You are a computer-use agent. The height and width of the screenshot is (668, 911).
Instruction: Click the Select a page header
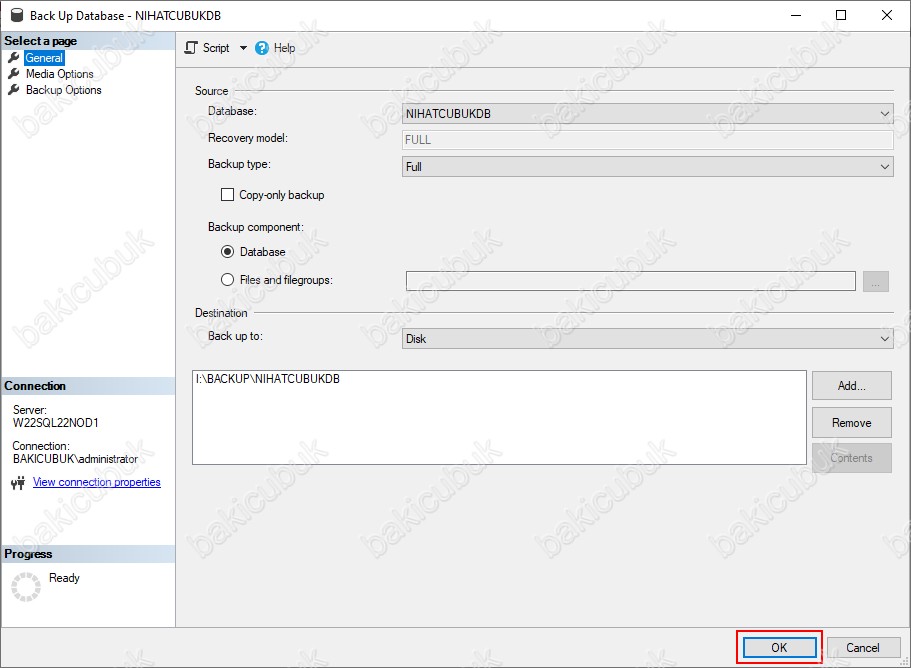click(88, 41)
